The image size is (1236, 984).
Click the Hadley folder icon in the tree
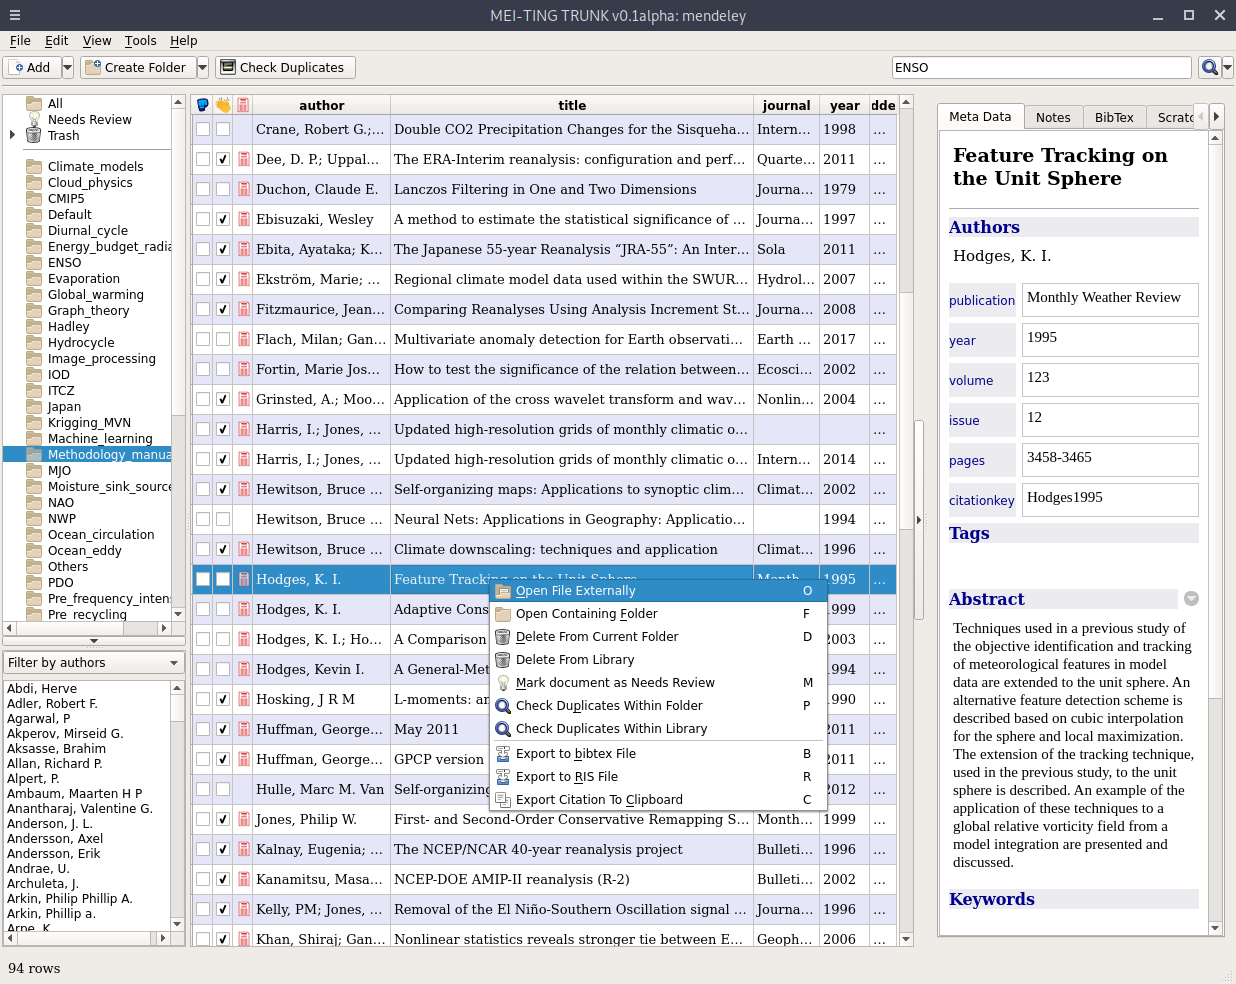(34, 326)
